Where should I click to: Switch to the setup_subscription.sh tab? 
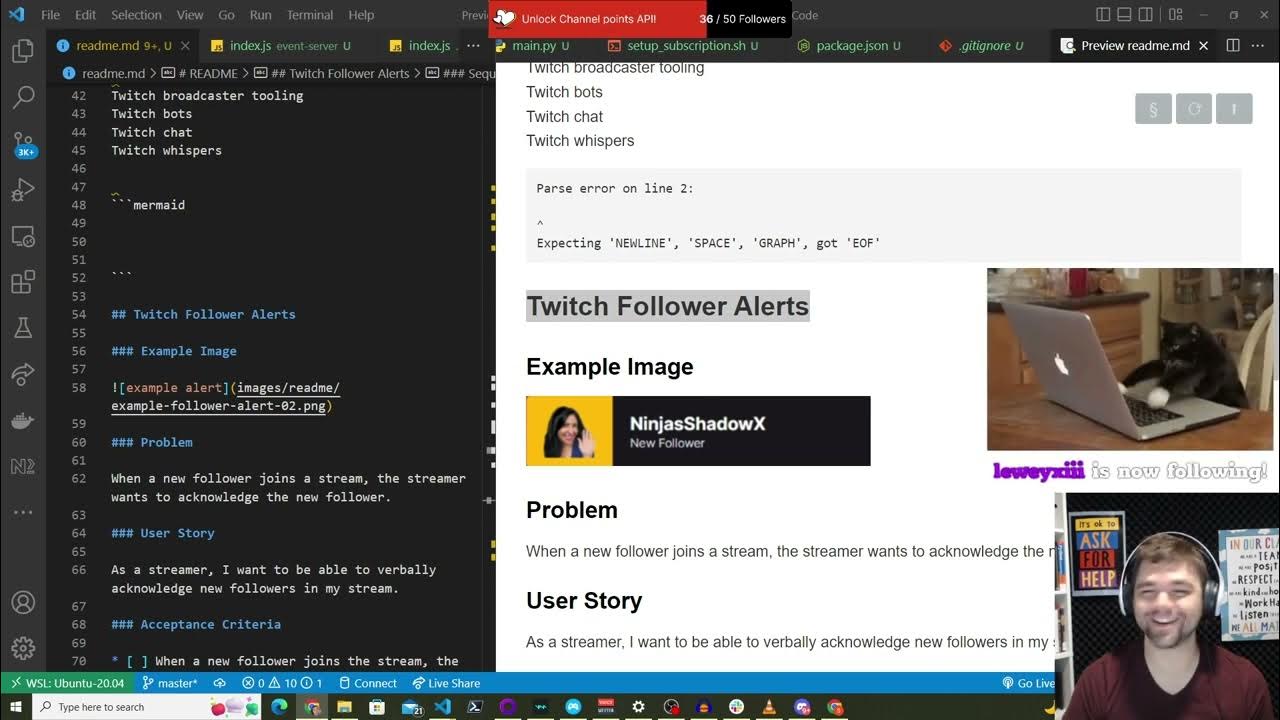685,46
